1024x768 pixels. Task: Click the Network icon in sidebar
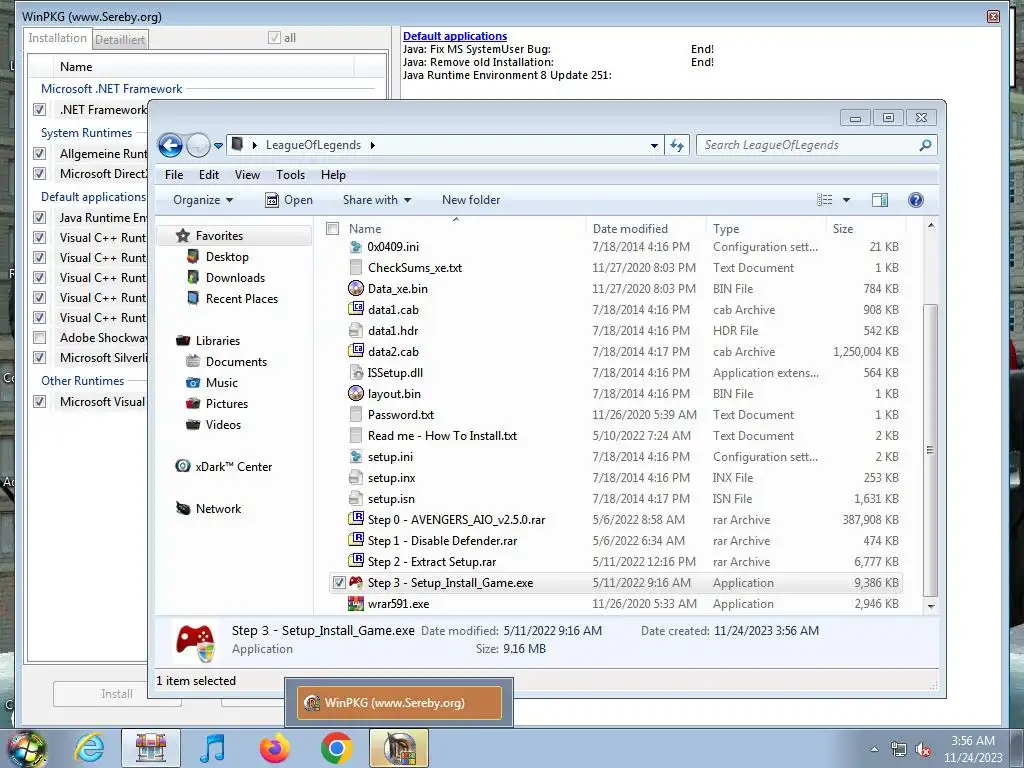coord(183,508)
